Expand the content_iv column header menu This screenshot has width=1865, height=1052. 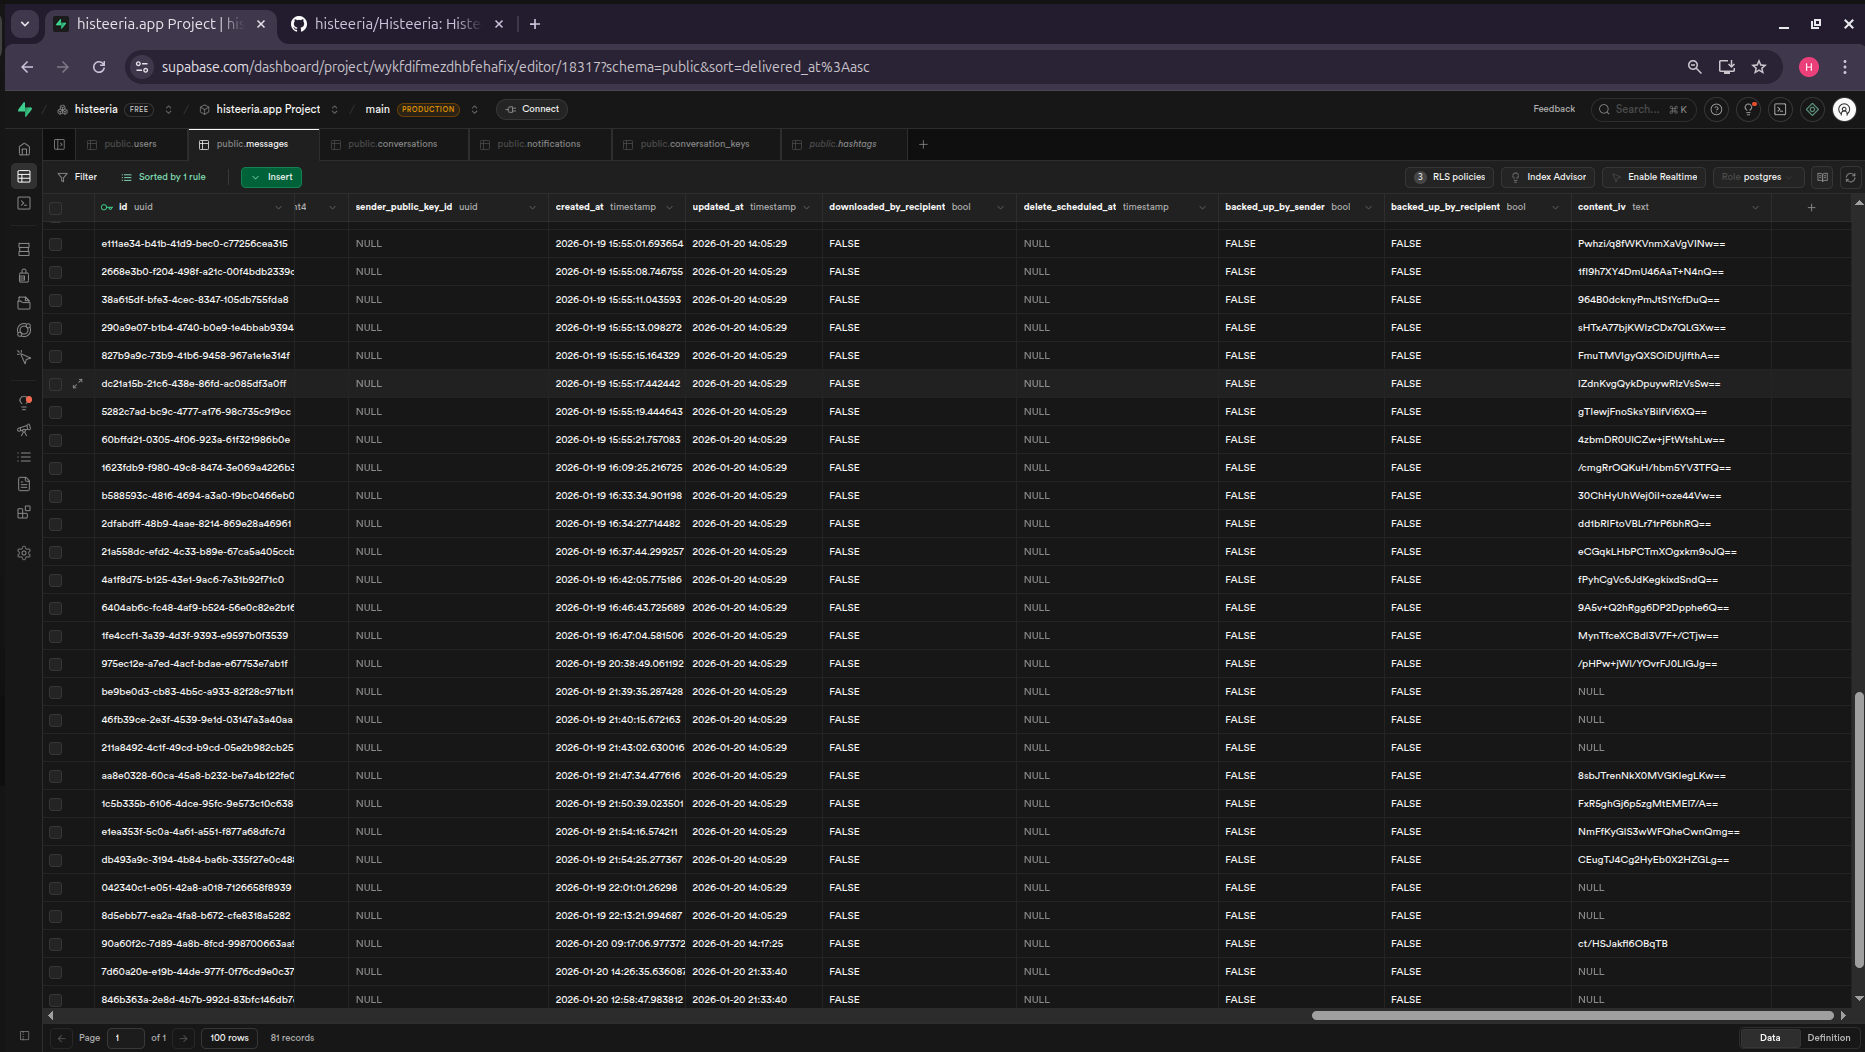1755,207
